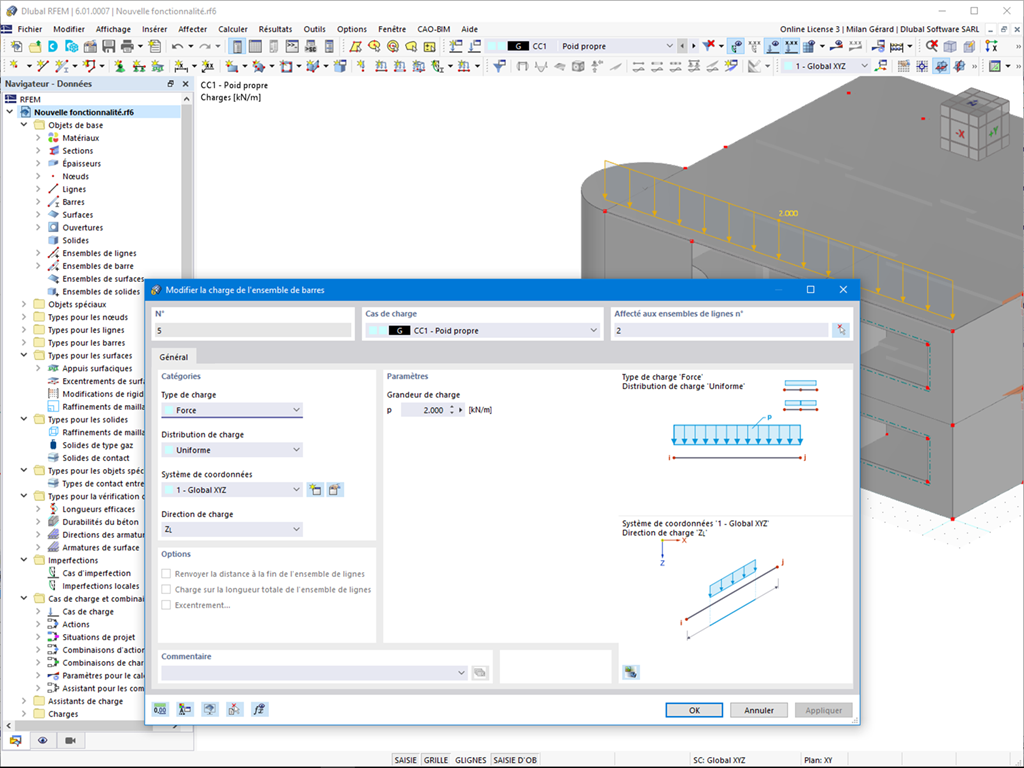Check 'Charge sur la longueur totale' option
The image size is (1024, 768).
(x=167, y=590)
